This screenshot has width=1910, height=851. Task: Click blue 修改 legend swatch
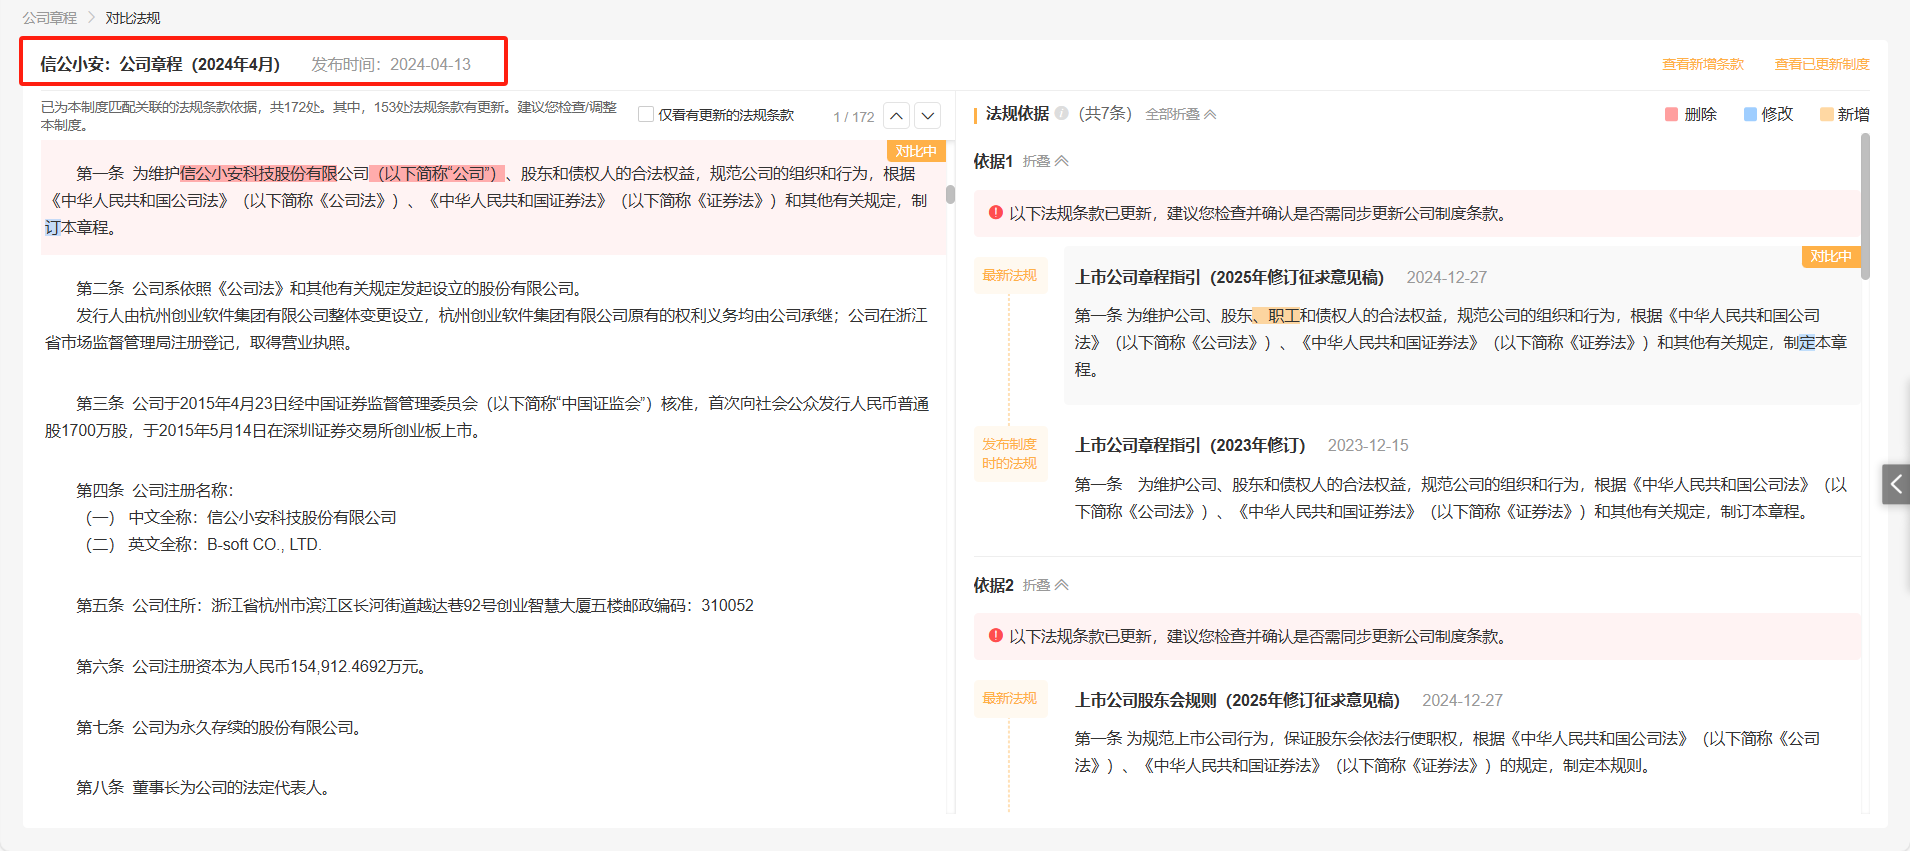(1750, 114)
